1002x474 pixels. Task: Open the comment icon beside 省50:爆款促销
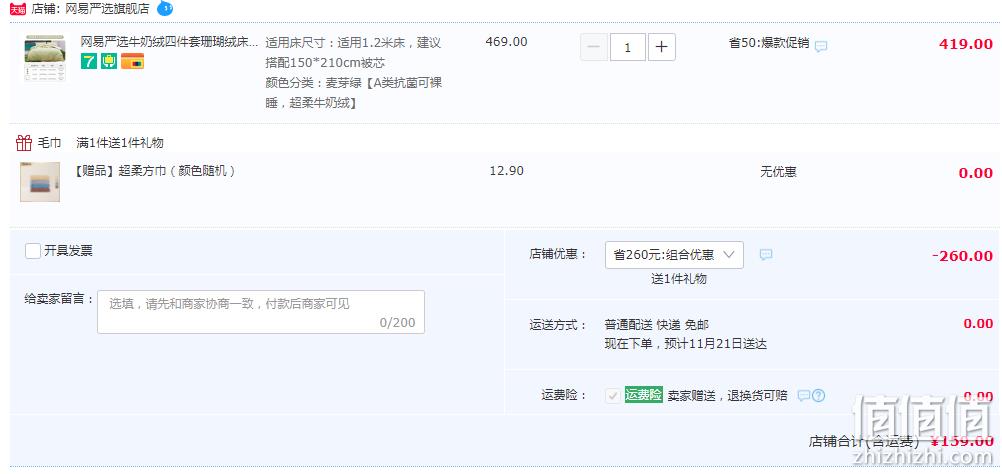tap(821, 46)
